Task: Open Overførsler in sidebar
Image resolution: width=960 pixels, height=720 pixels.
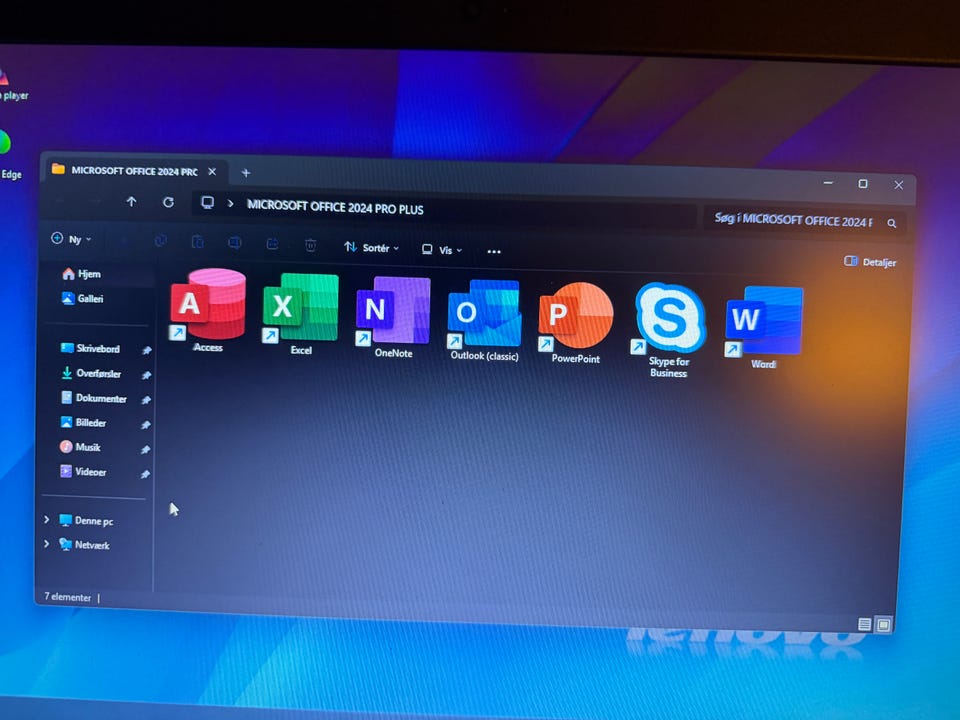Action: [91, 373]
